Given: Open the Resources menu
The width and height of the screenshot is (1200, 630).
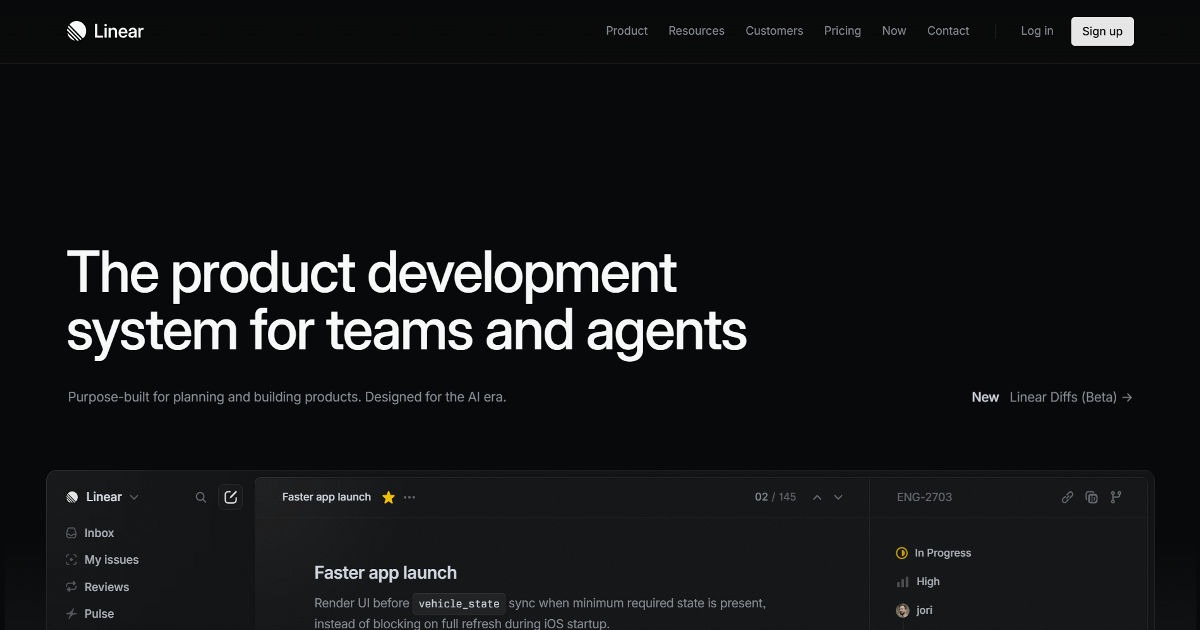Looking at the screenshot, I should (x=696, y=31).
